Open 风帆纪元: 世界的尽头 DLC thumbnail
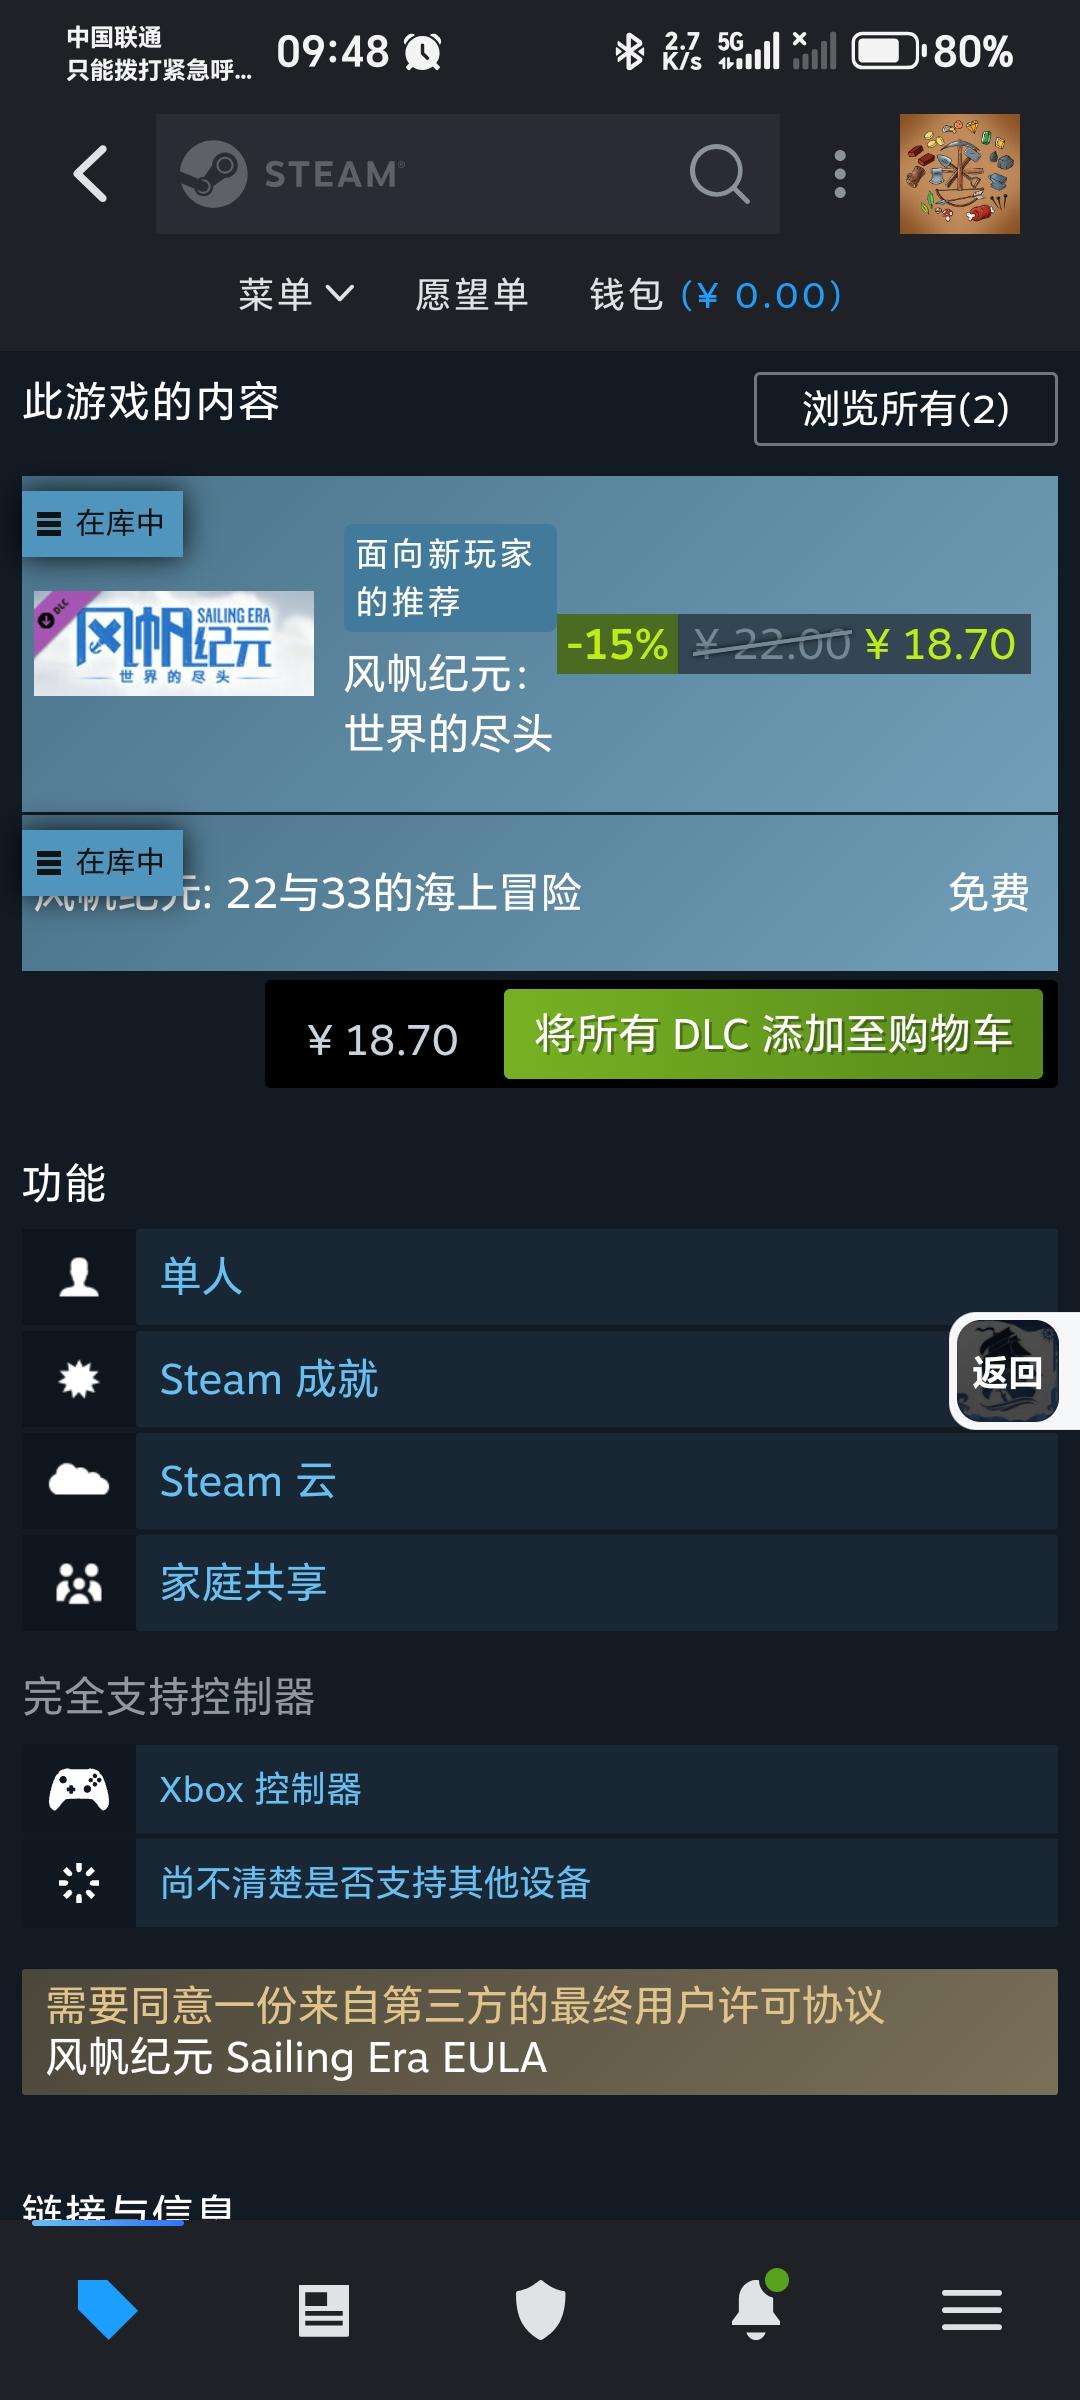This screenshot has width=1080, height=2400. [x=174, y=643]
